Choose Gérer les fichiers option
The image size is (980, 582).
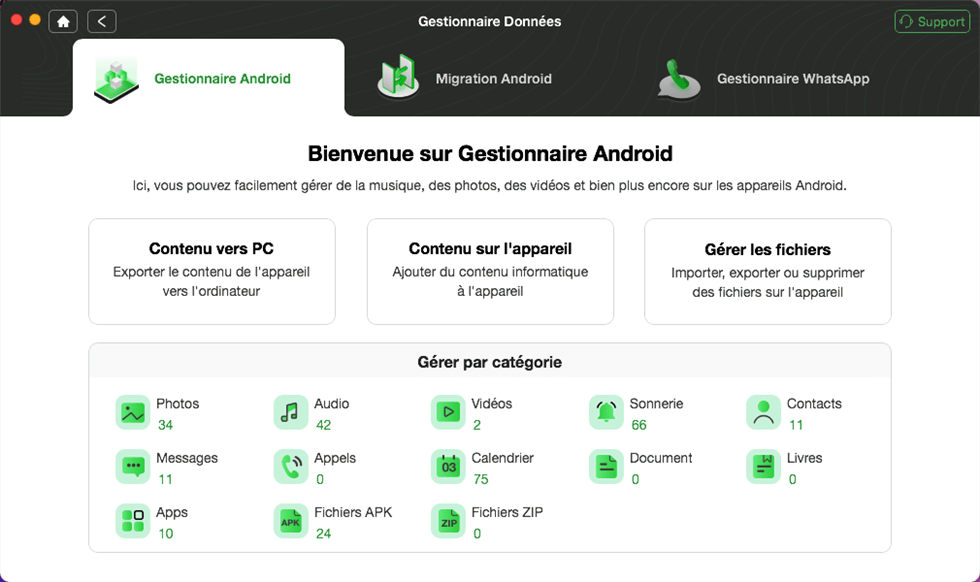pos(767,270)
